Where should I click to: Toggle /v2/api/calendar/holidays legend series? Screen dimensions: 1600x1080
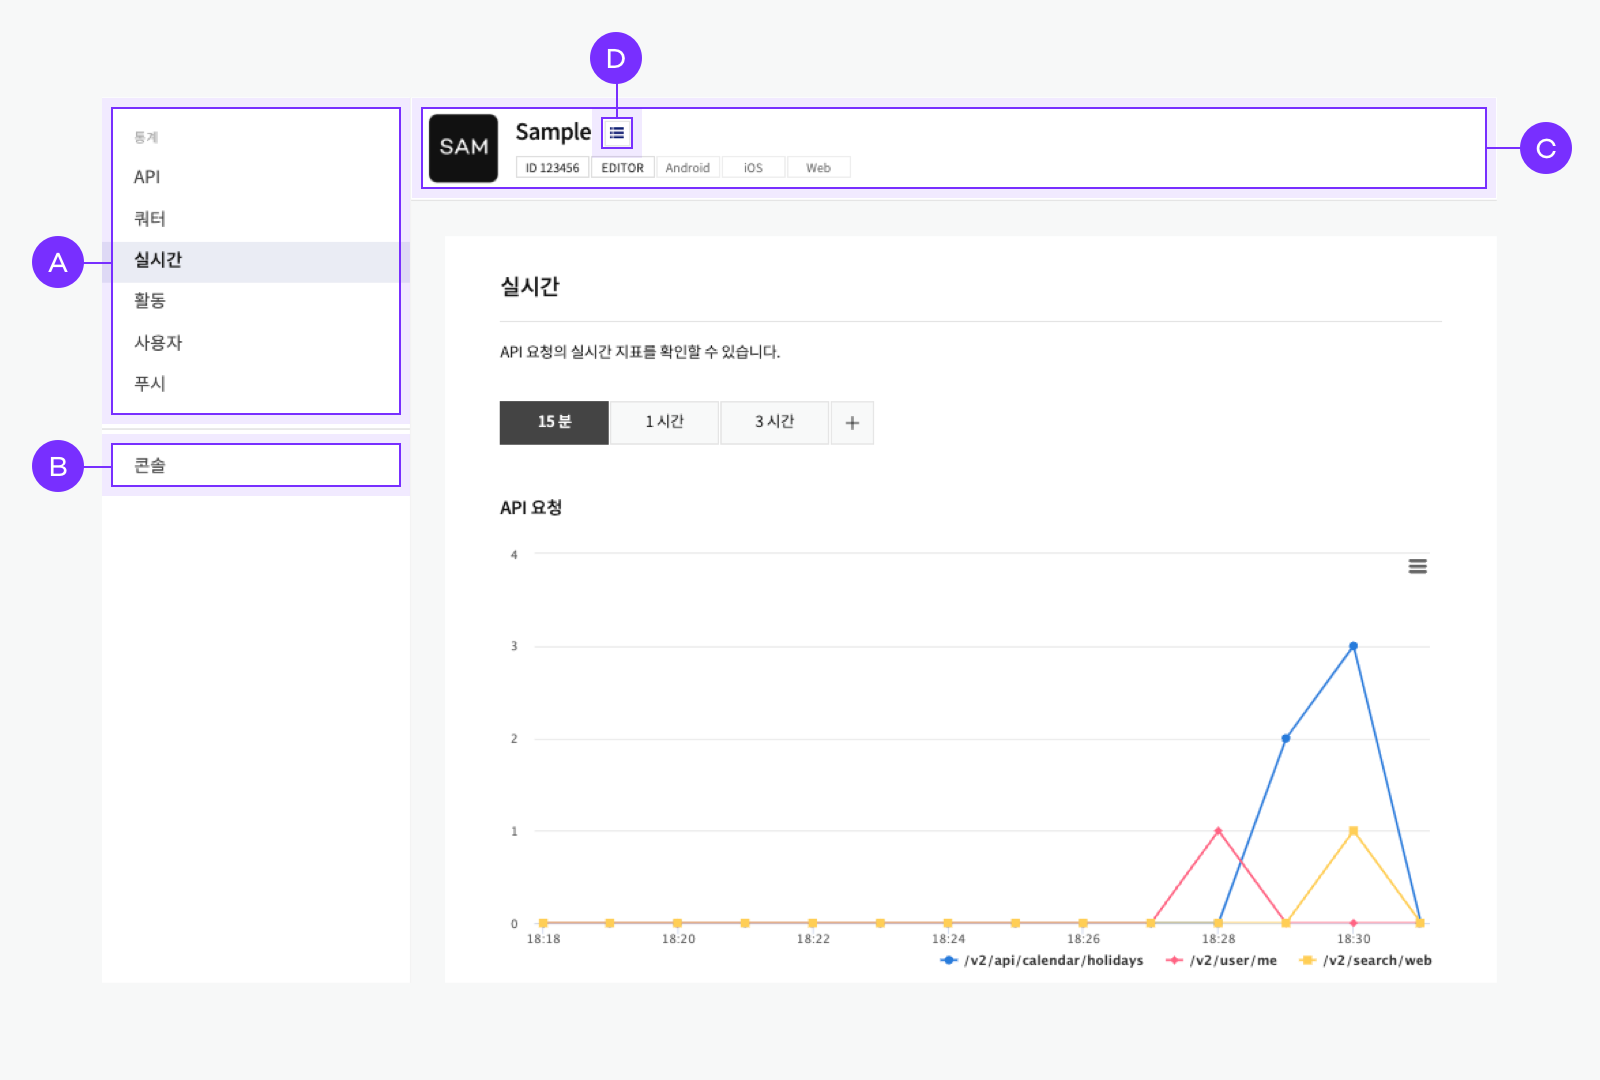point(1041,961)
